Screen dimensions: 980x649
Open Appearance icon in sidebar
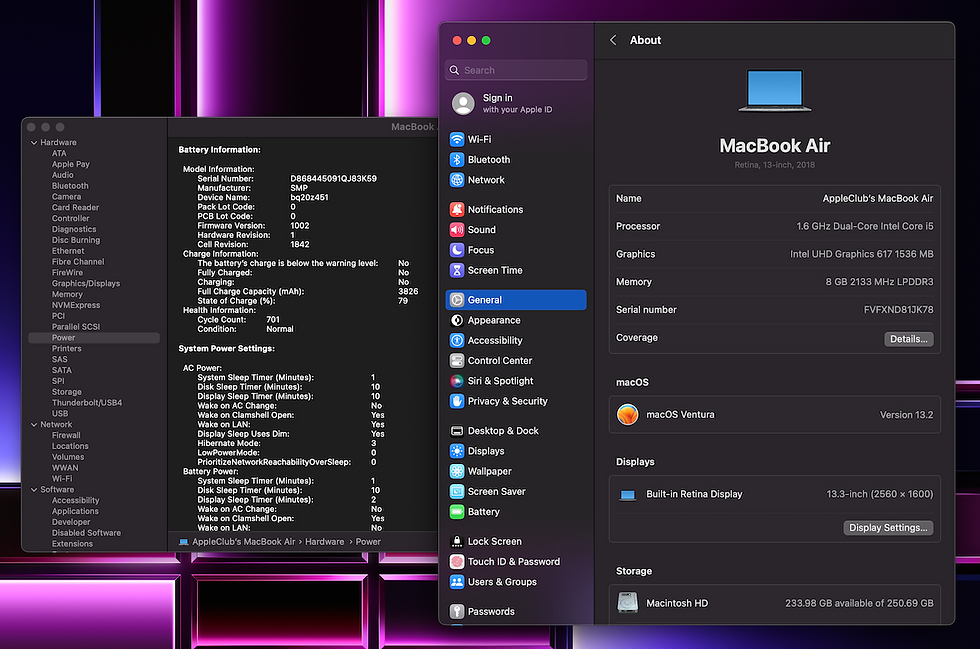457,320
